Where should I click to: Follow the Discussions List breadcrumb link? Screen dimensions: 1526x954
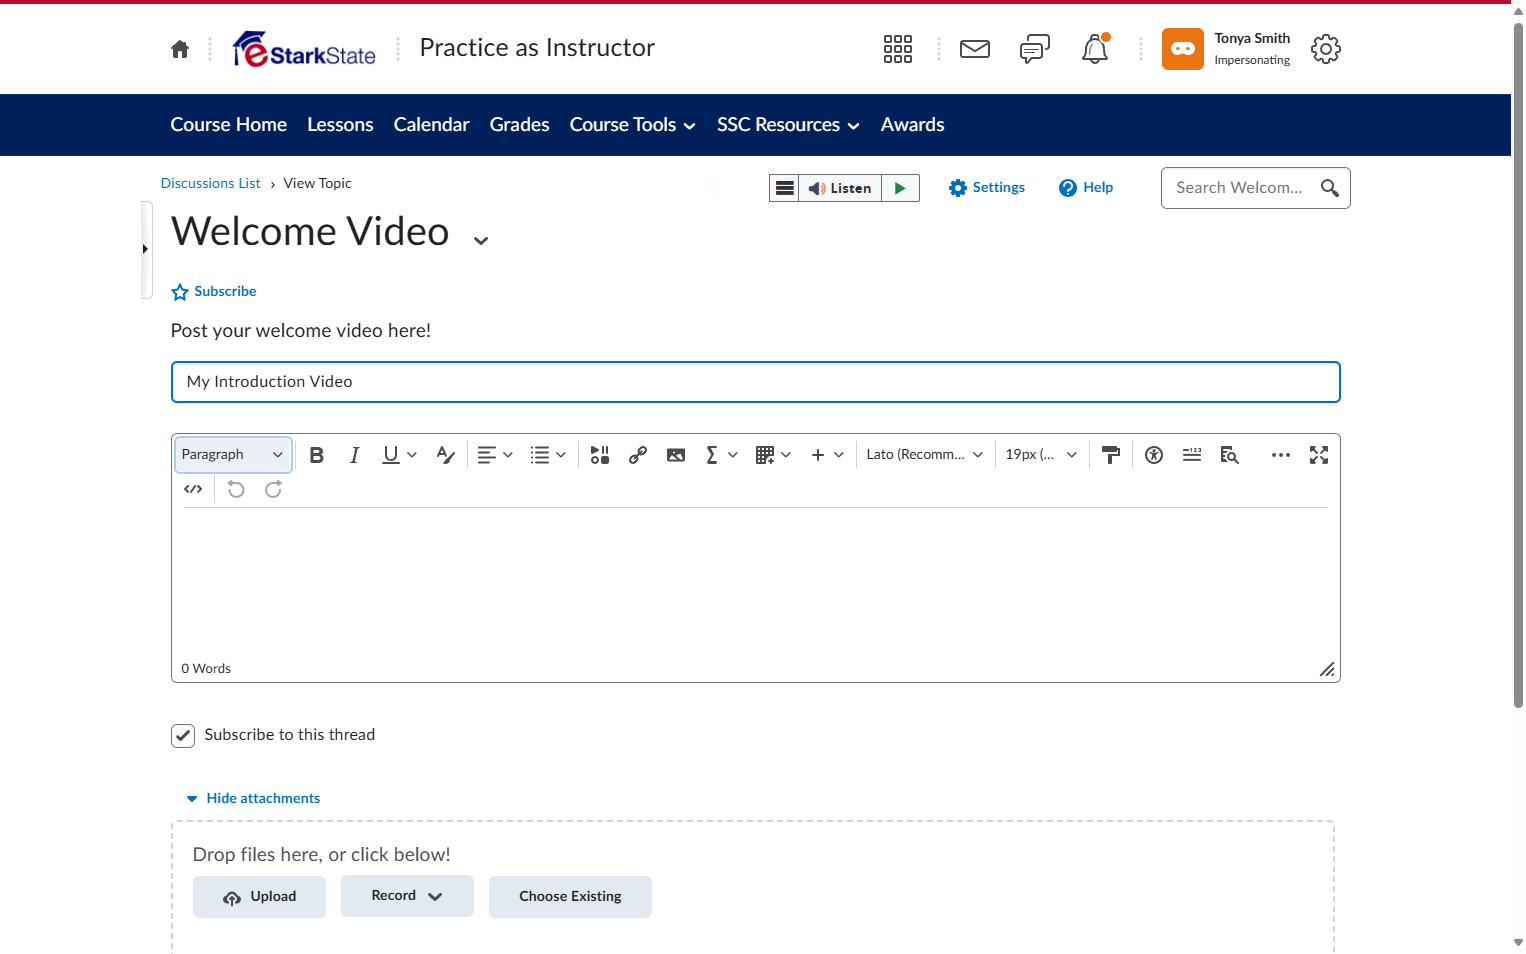[x=211, y=183]
